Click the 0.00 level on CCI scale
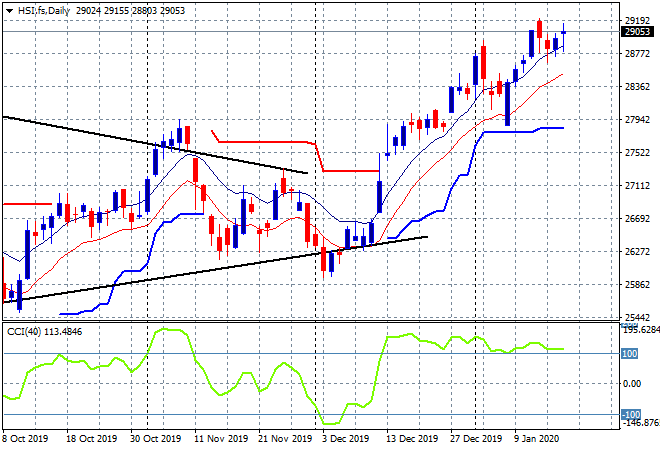Viewport: 660px width, 450px height. 632,383
